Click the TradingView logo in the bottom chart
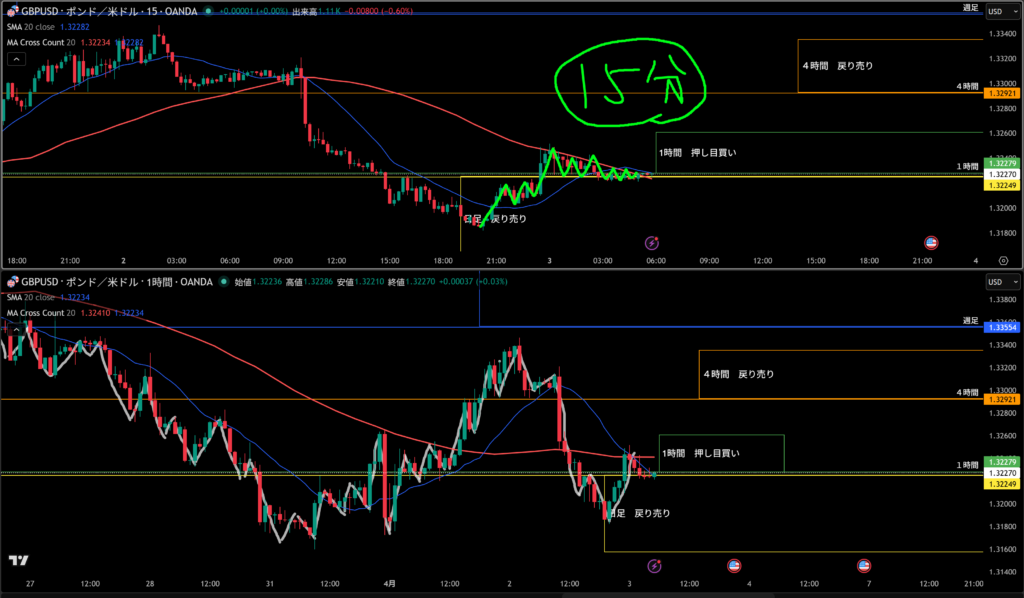 (x=17, y=561)
